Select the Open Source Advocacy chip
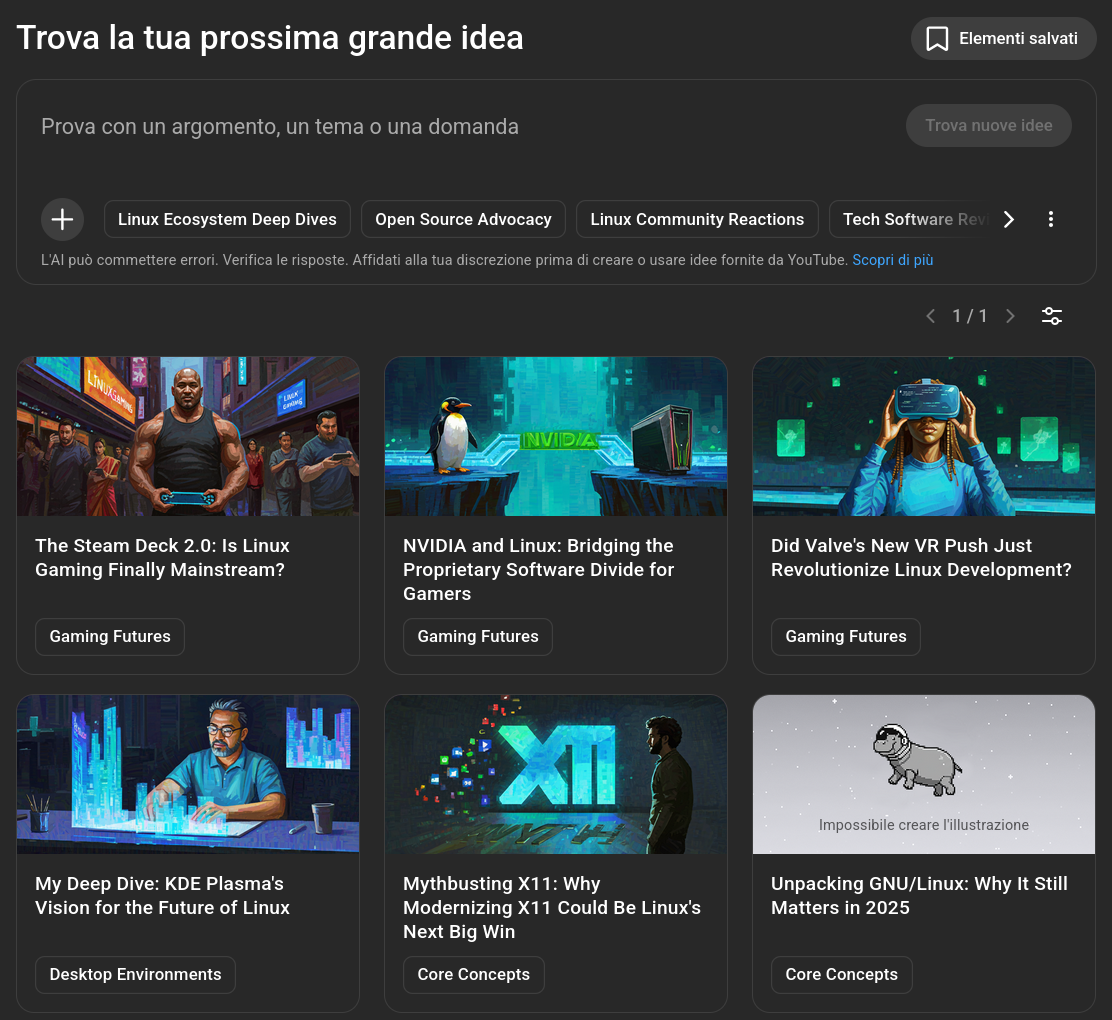This screenshot has height=1020, width=1112. pos(463,219)
